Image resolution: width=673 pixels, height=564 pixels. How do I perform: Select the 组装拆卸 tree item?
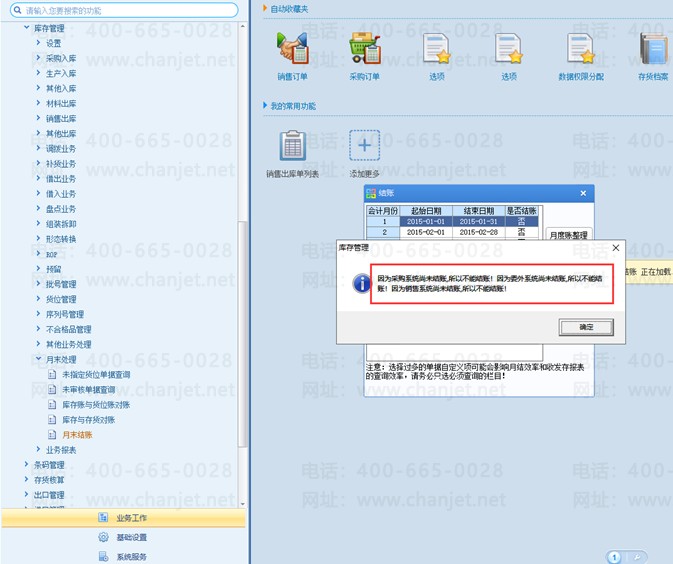point(61,224)
